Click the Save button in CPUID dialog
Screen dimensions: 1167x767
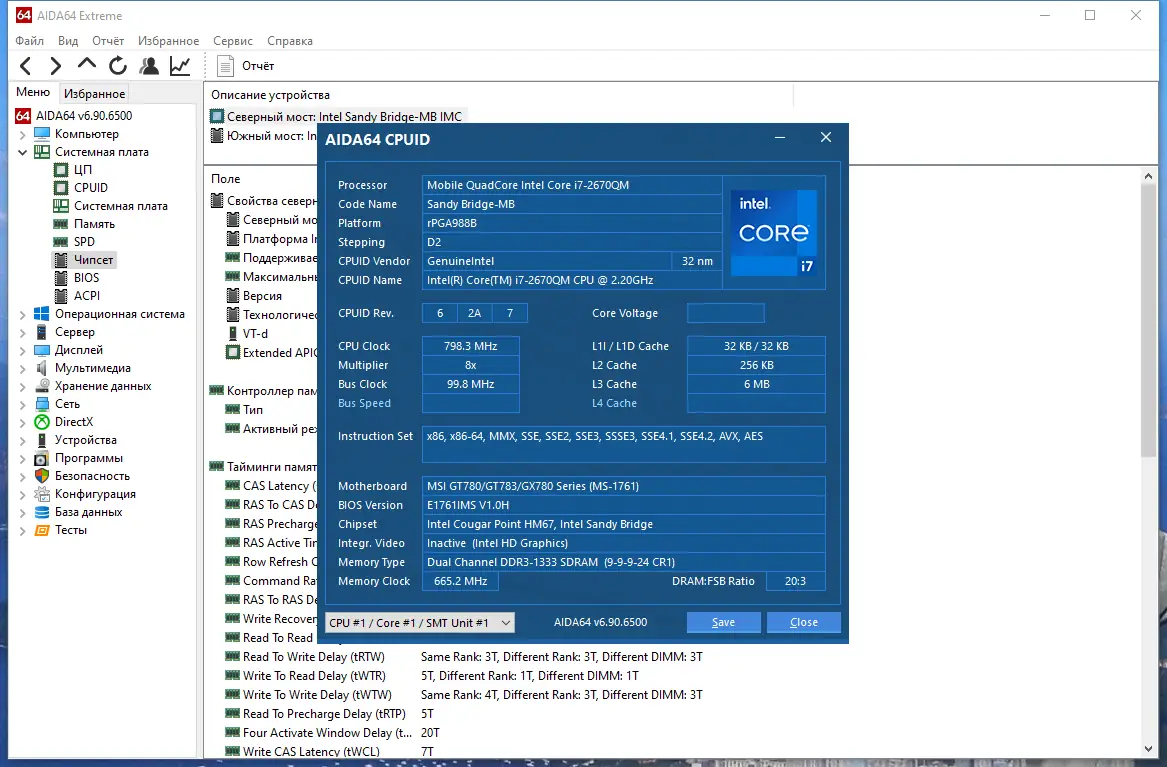[723, 622]
